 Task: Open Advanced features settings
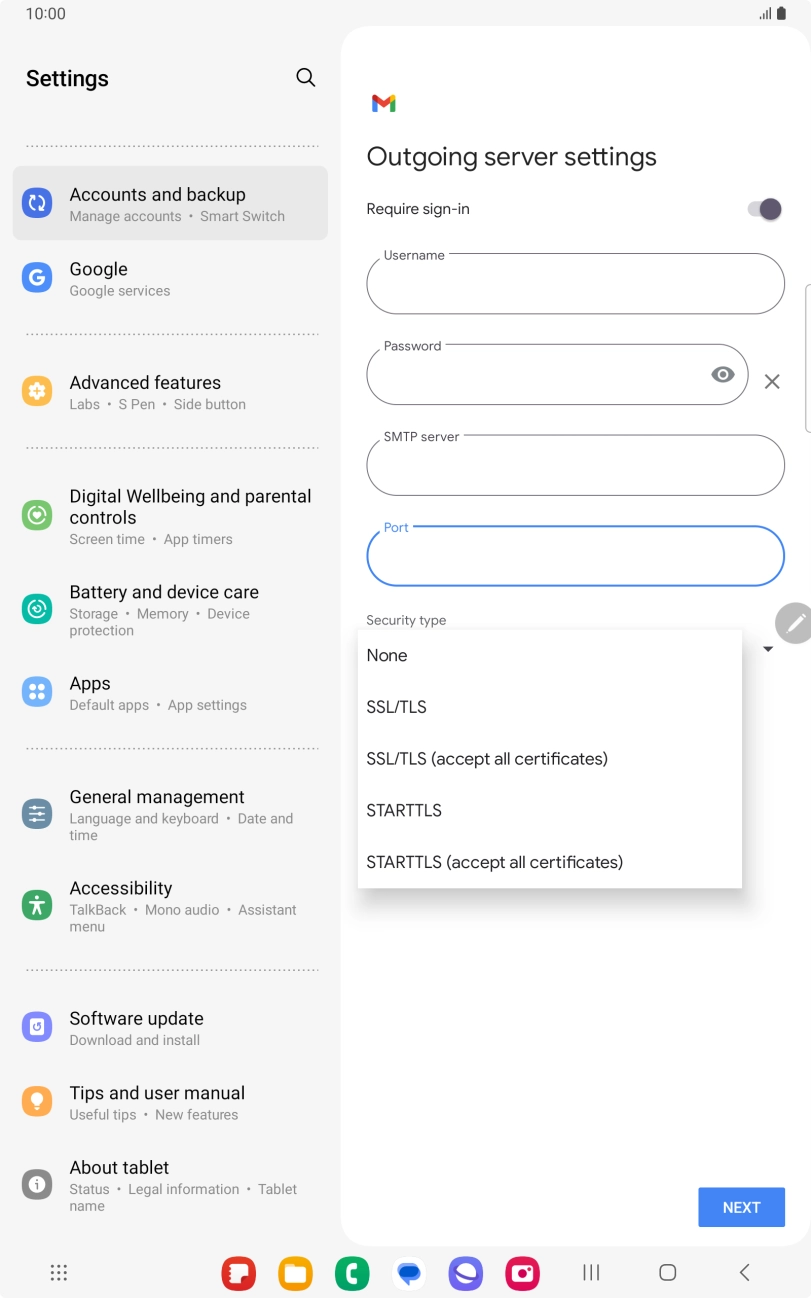(x=170, y=392)
